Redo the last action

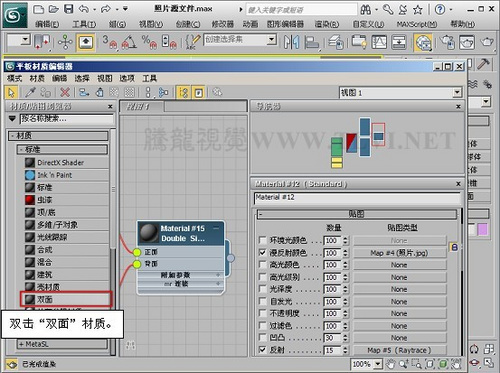tap(105, 9)
